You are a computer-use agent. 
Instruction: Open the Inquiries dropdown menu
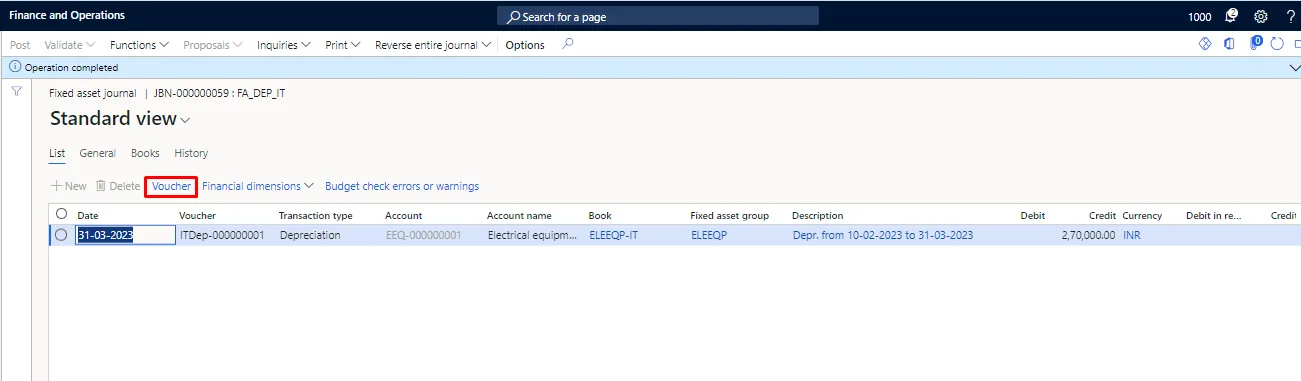click(284, 45)
